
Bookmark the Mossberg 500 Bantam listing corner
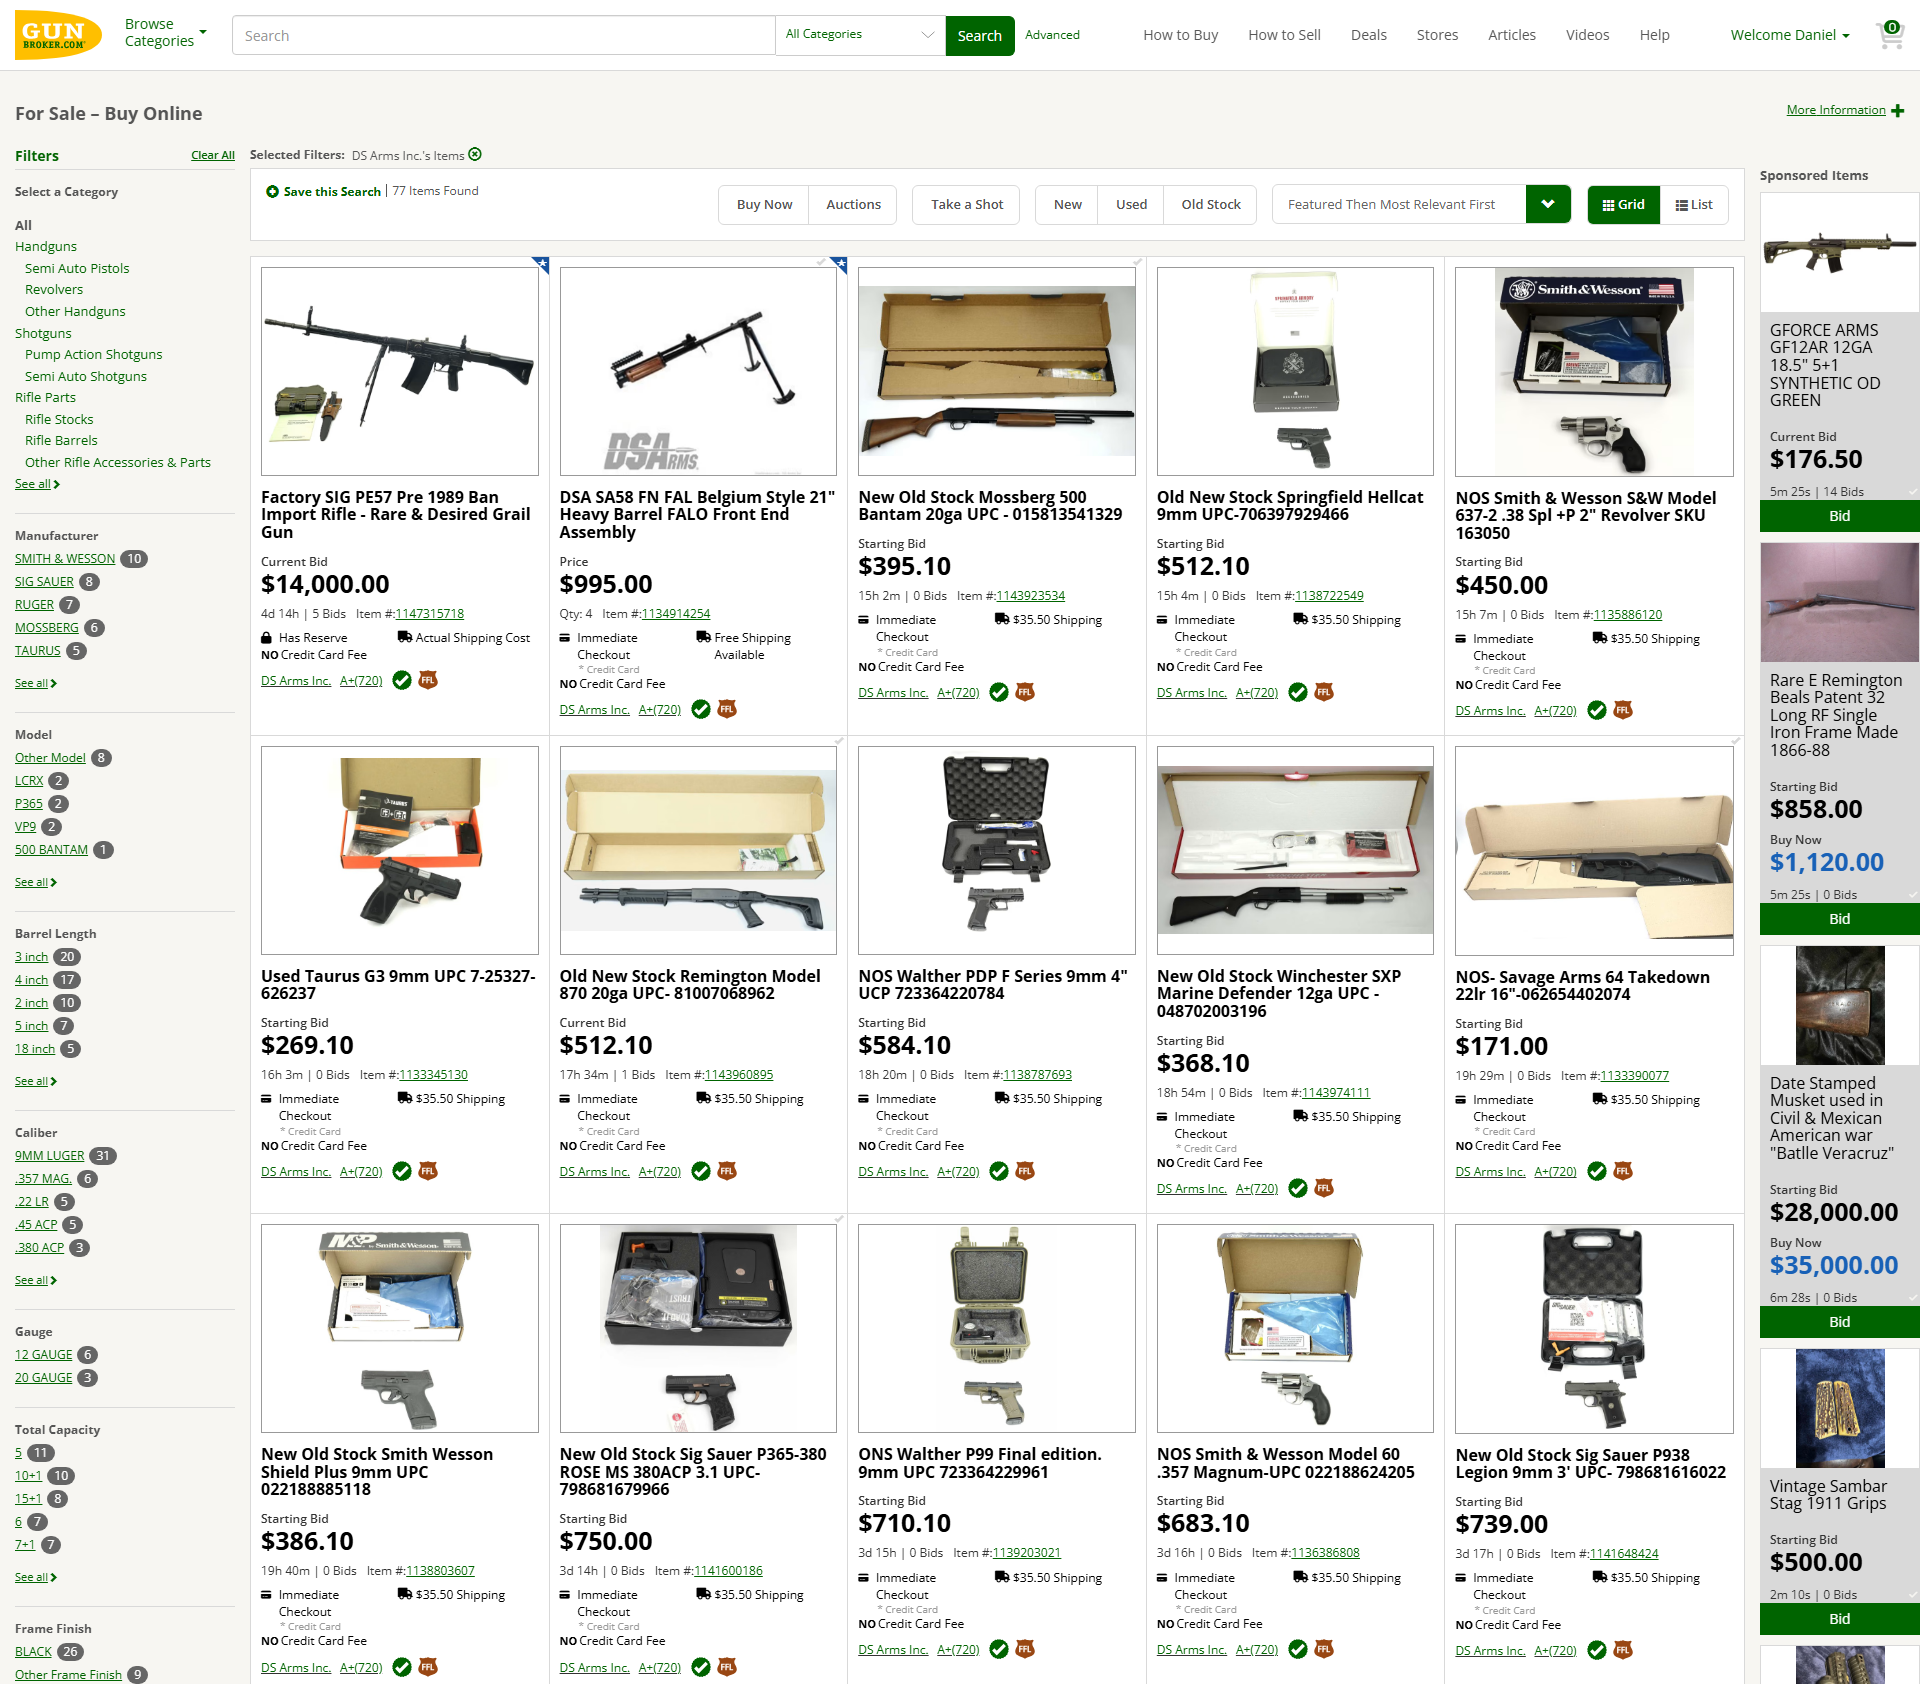point(1137,263)
